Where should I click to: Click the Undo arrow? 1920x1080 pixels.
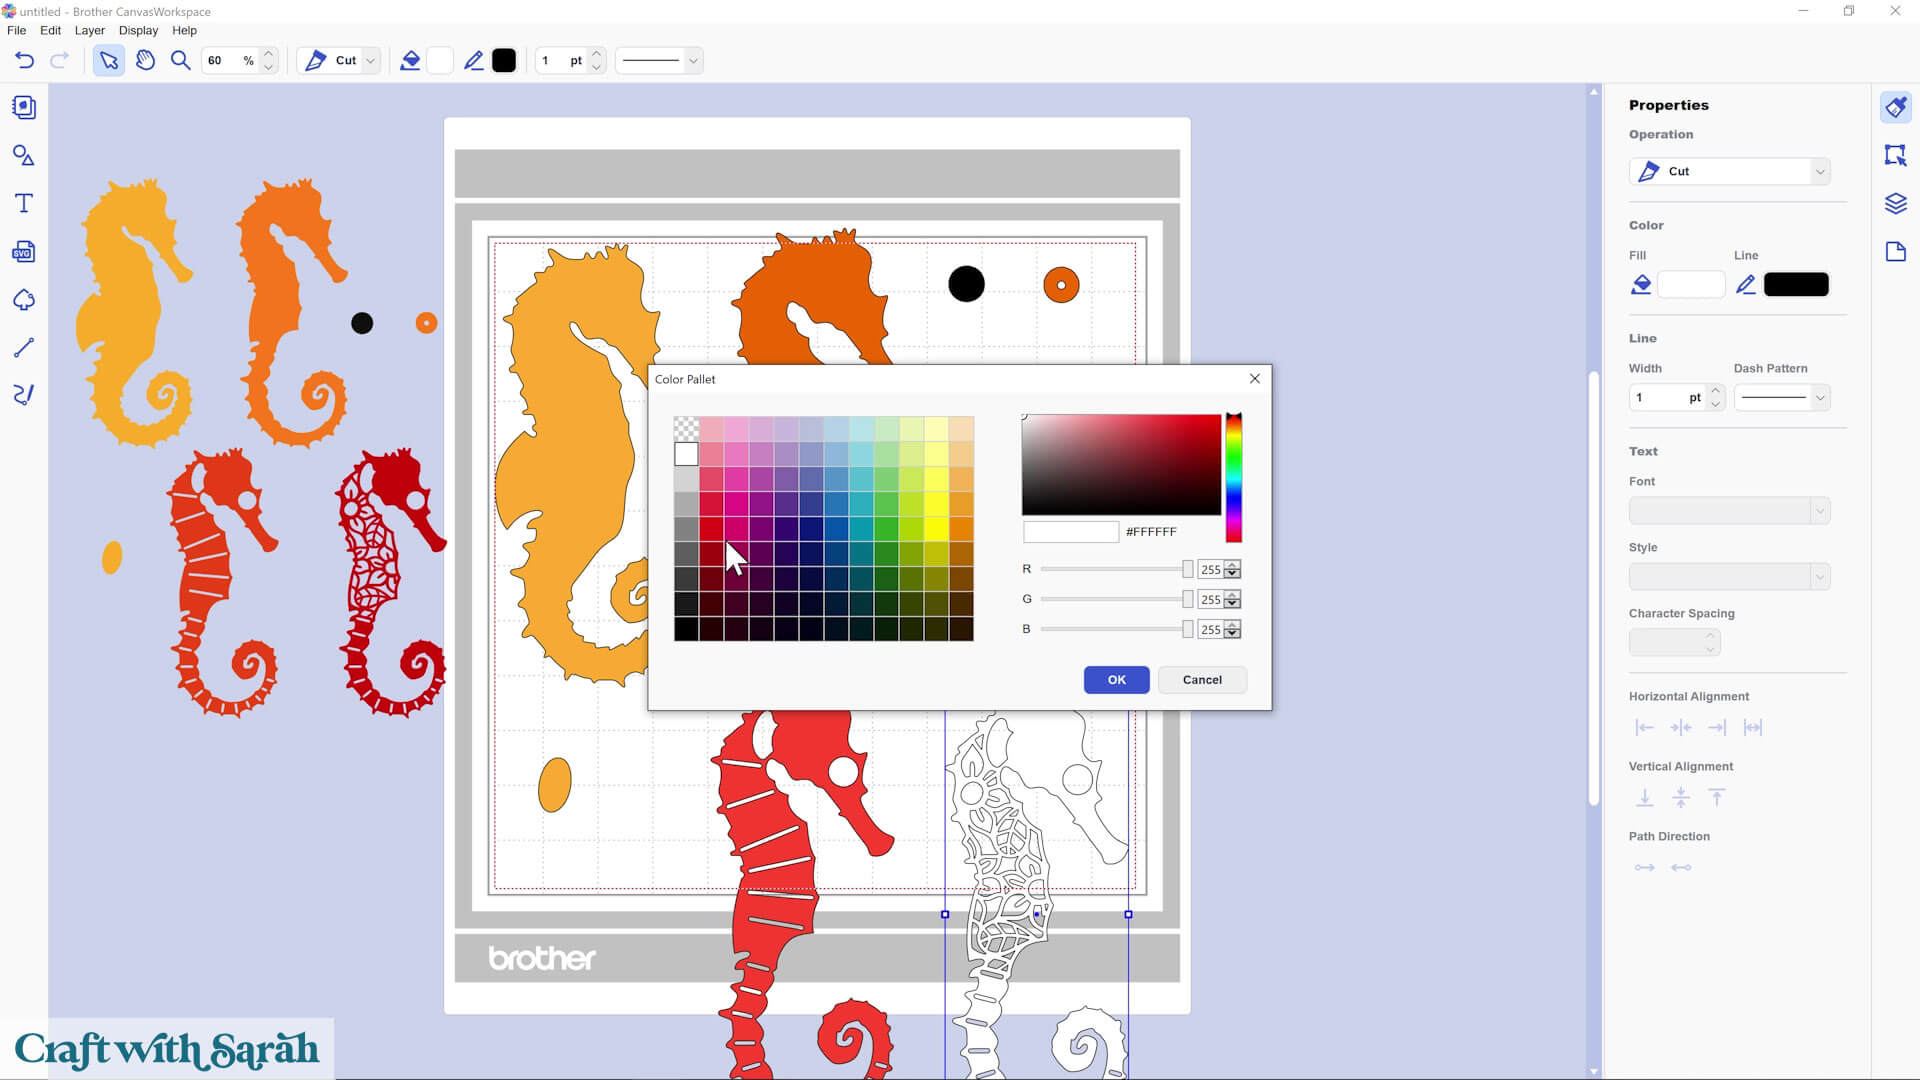24,60
